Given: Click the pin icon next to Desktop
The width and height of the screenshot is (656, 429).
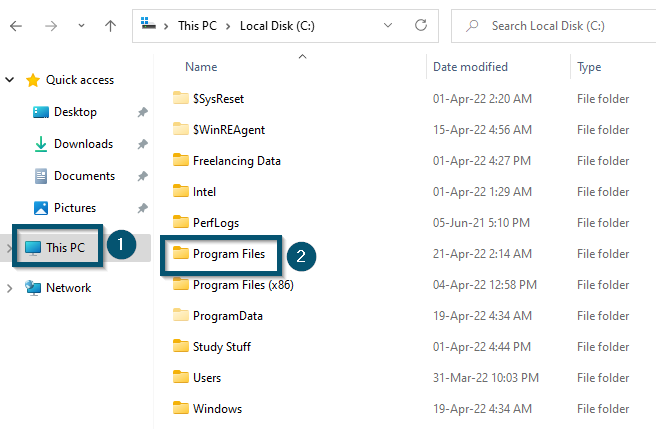Looking at the screenshot, I should (x=143, y=112).
